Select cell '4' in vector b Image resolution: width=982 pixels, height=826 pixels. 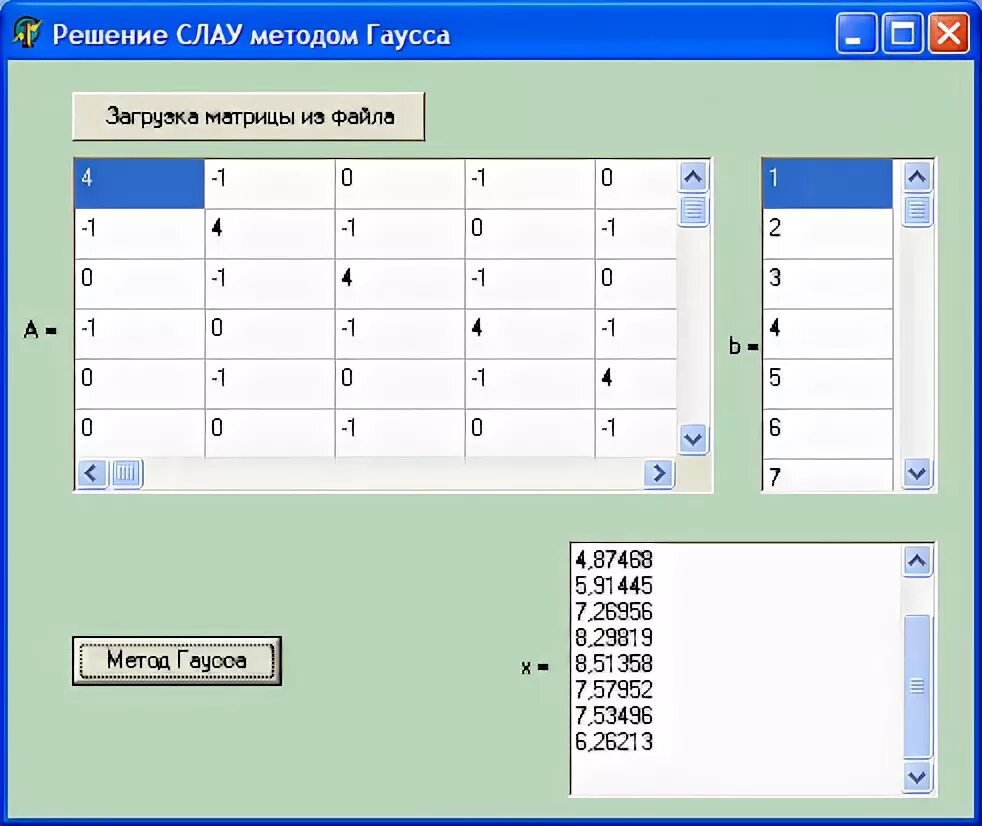click(x=827, y=334)
